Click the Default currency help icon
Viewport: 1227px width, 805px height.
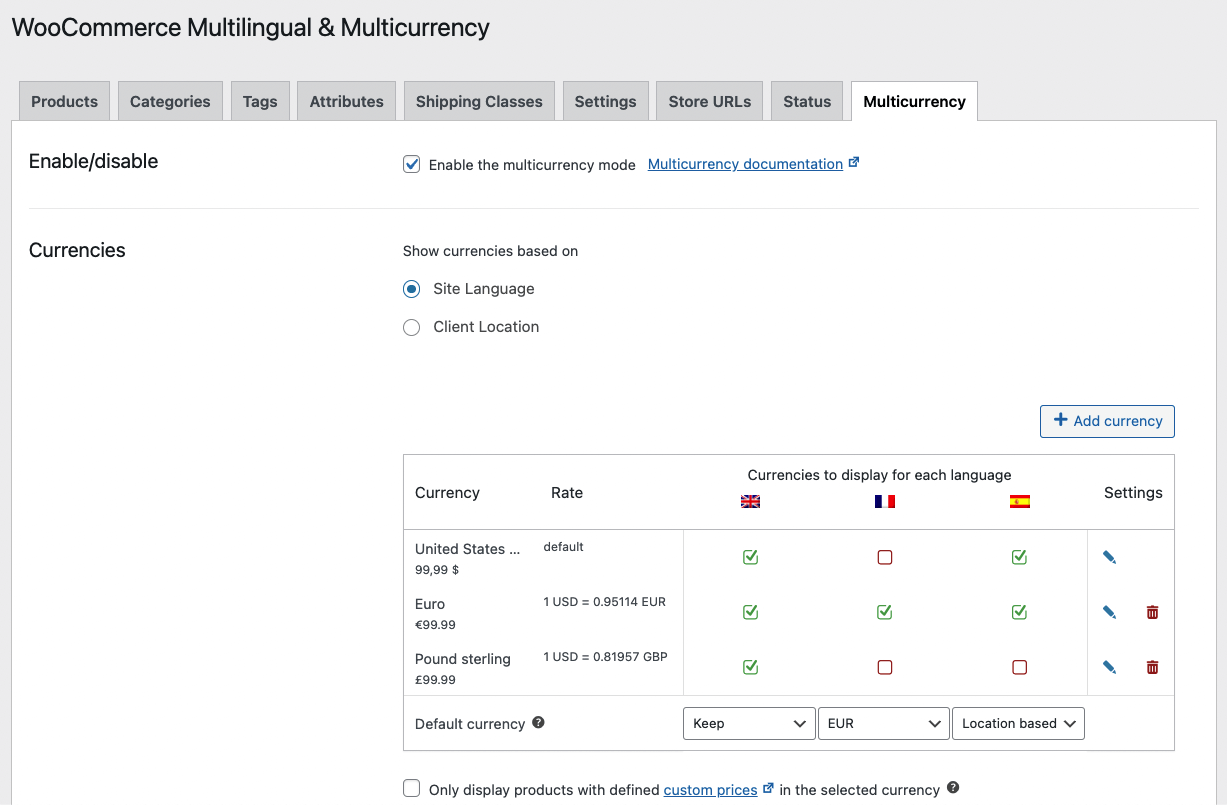click(x=538, y=722)
